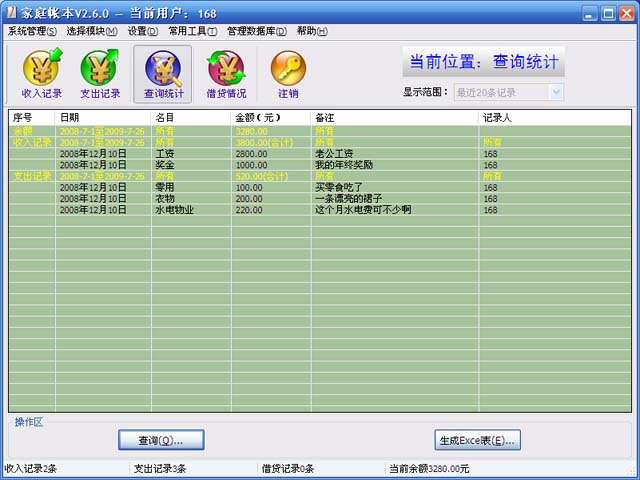Click the 金额(元) column header
The image size is (640, 480).
tap(270, 118)
